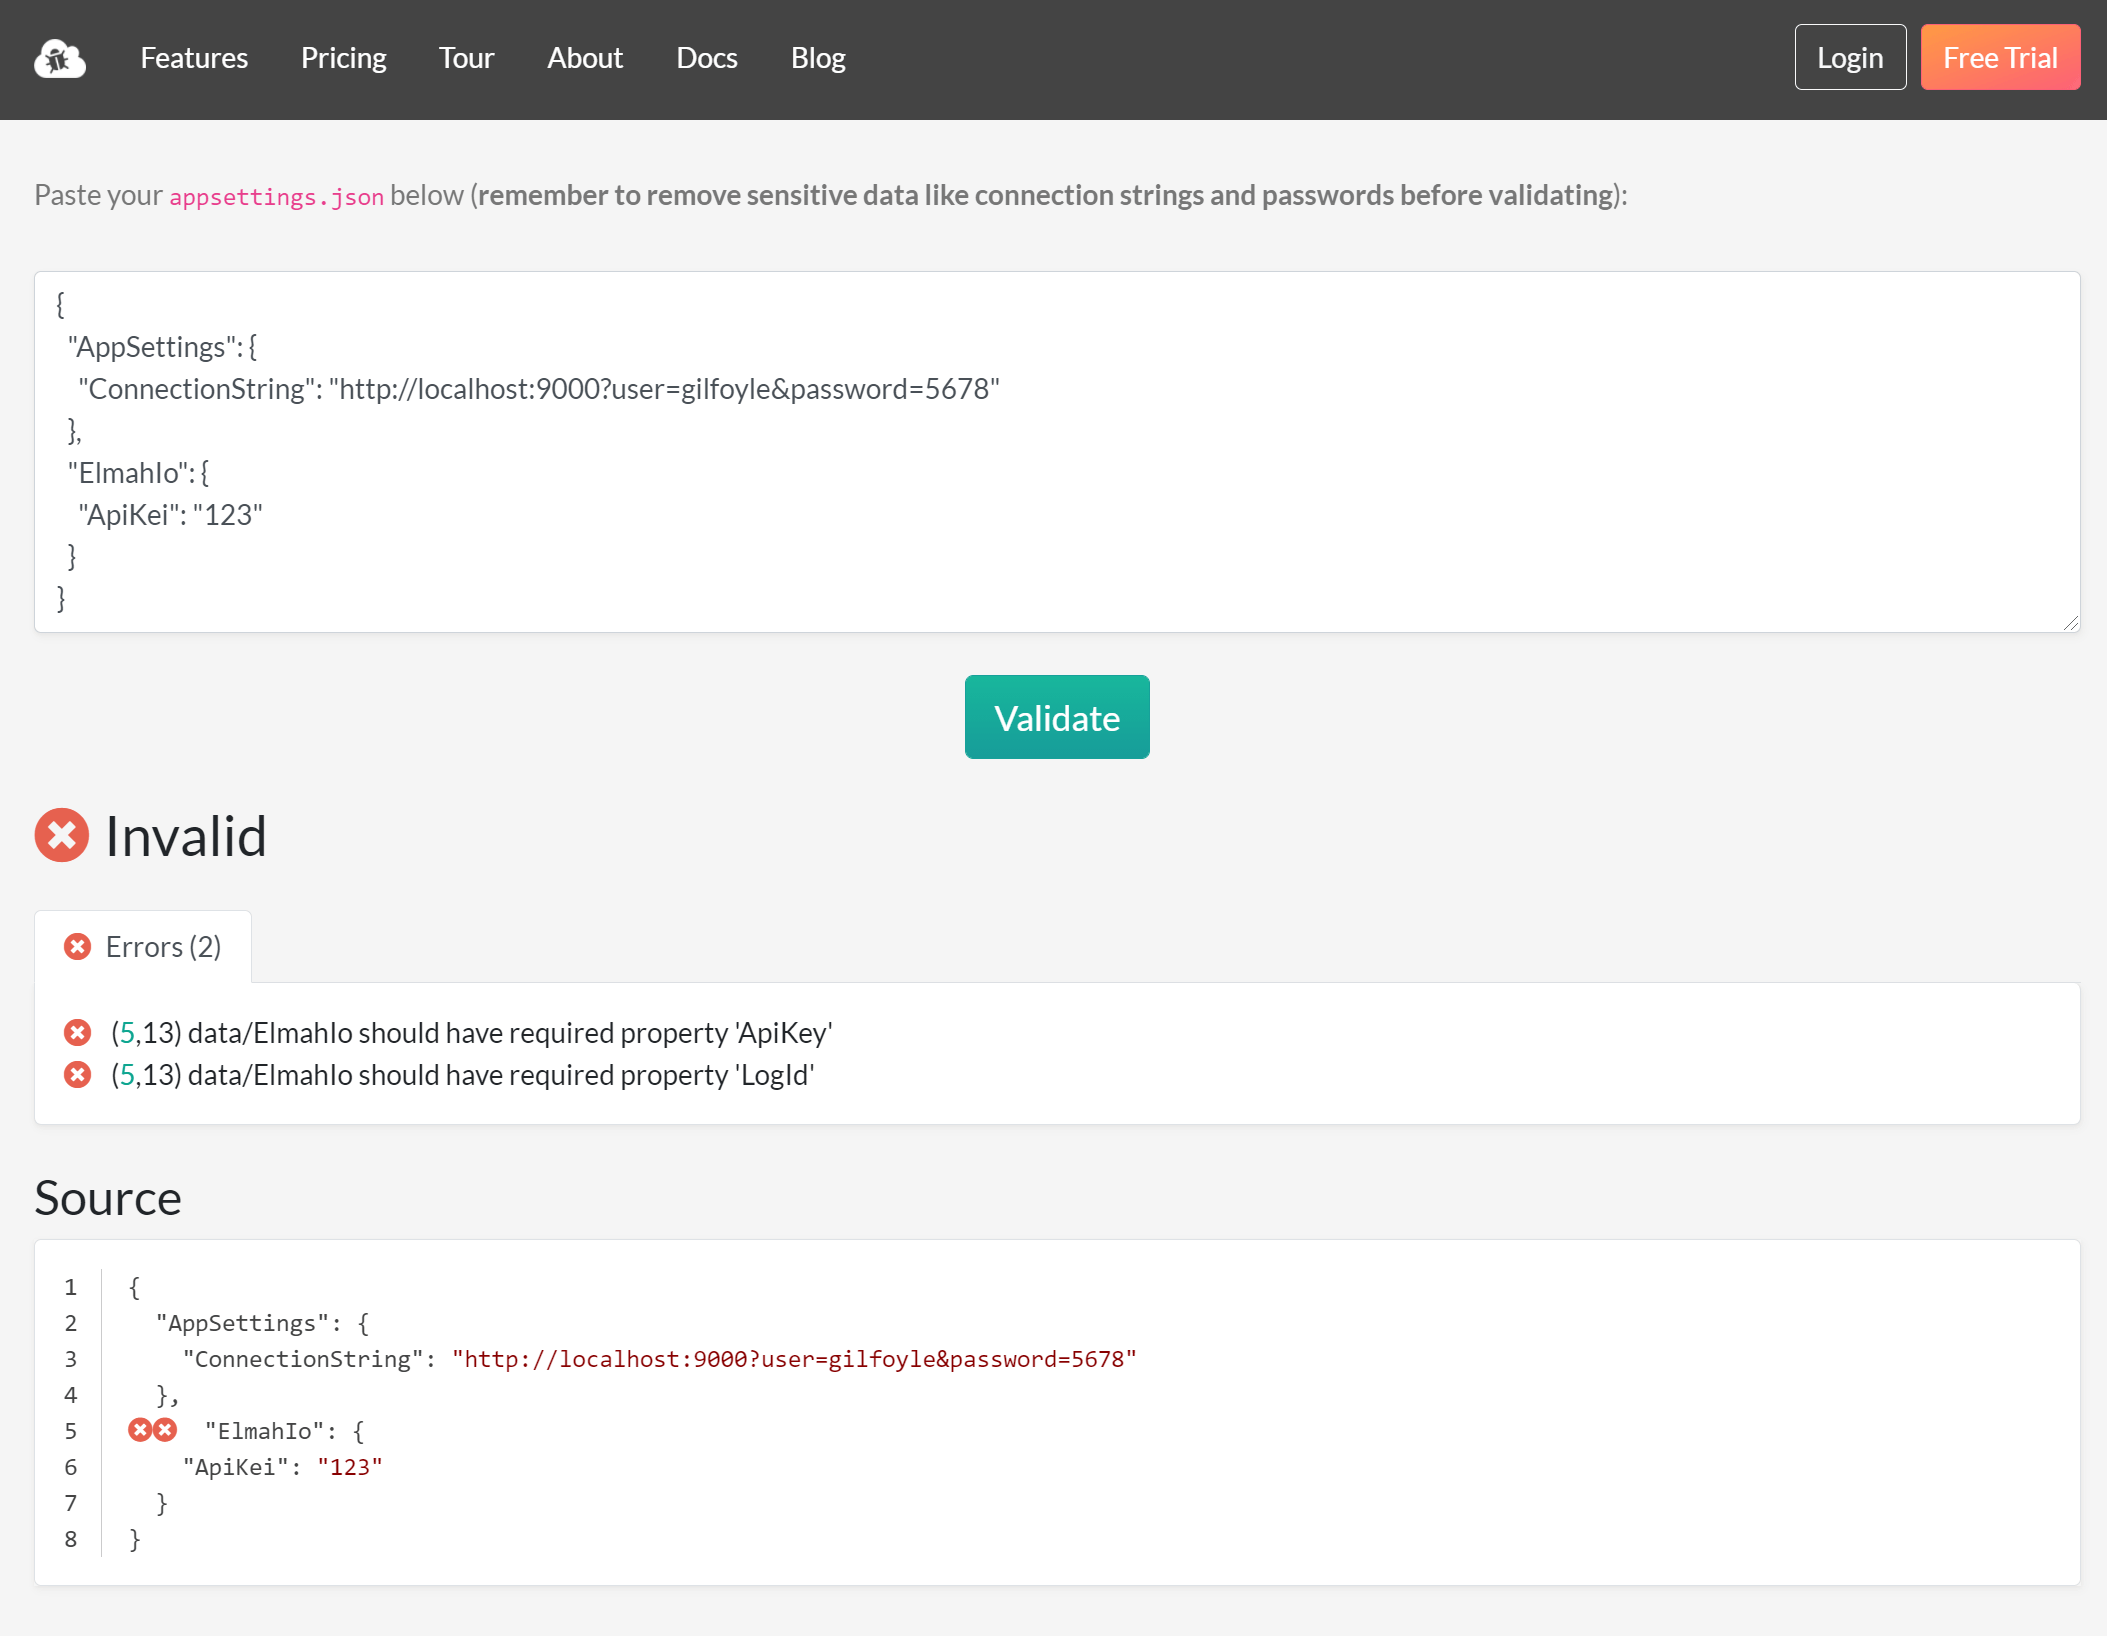
Task: Open the About page
Action: [584, 58]
